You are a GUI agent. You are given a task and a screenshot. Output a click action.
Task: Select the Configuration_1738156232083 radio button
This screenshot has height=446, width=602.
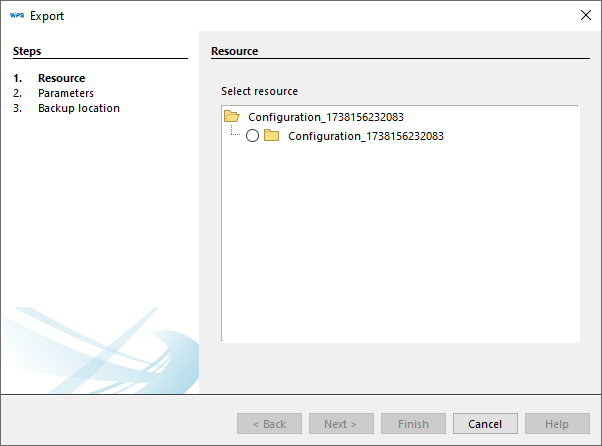point(252,136)
